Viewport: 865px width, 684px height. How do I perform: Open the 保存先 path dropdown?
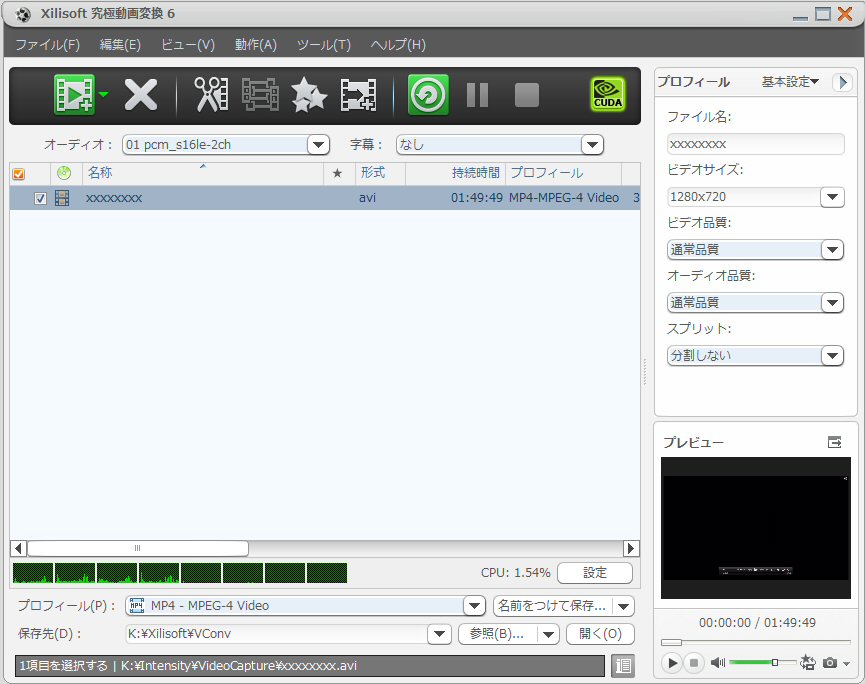(440, 634)
